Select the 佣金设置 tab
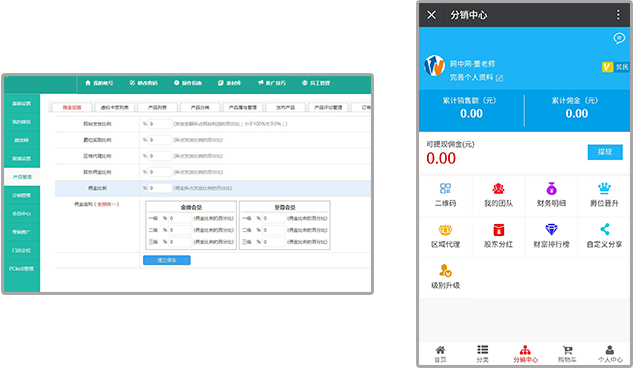 pos(72,107)
